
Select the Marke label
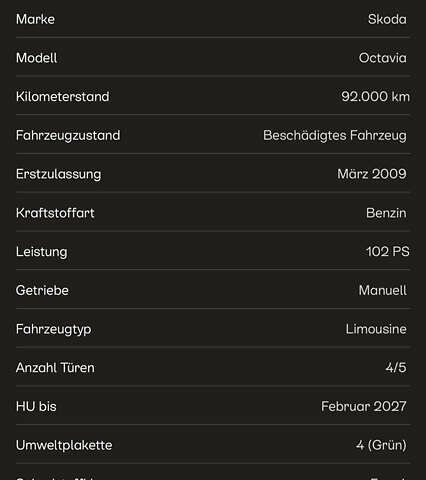(35, 19)
